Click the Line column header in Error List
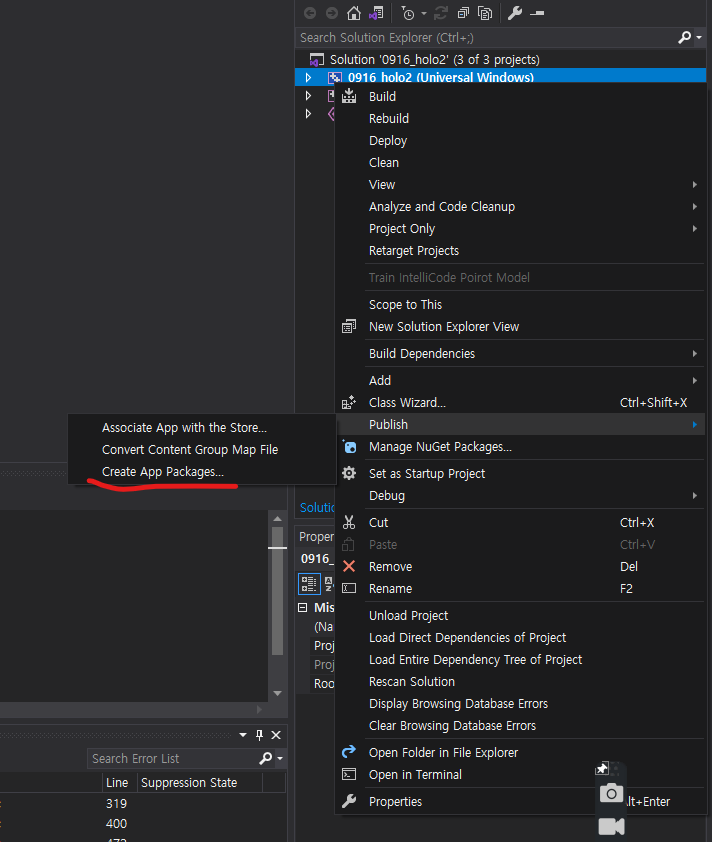Viewport: 712px width, 842px height. (x=117, y=782)
